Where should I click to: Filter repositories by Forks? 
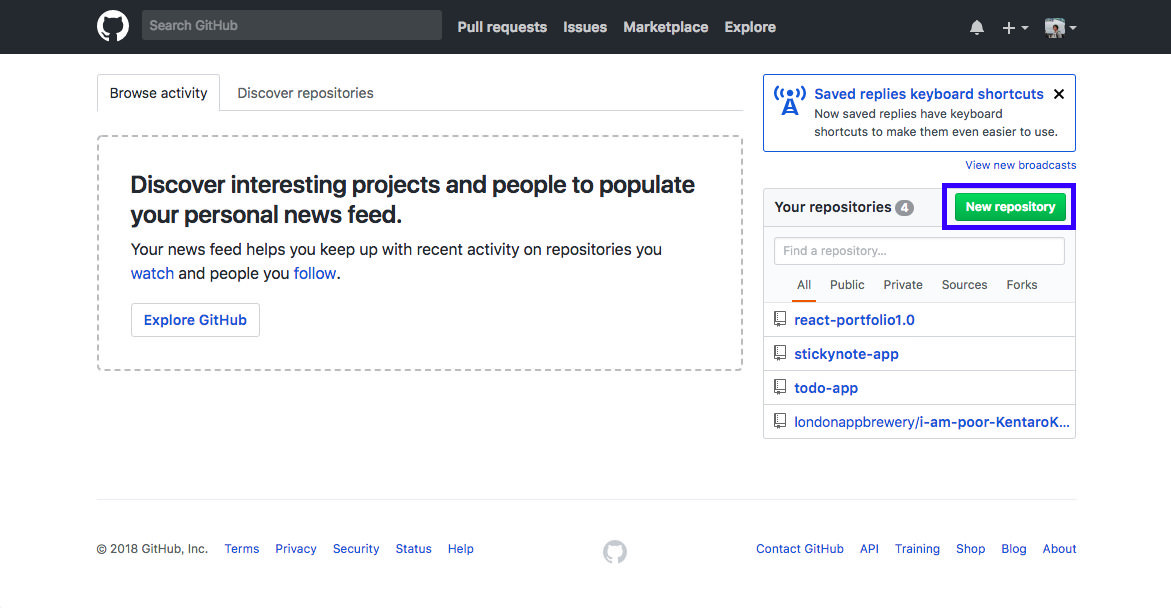(x=1022, y=285)
